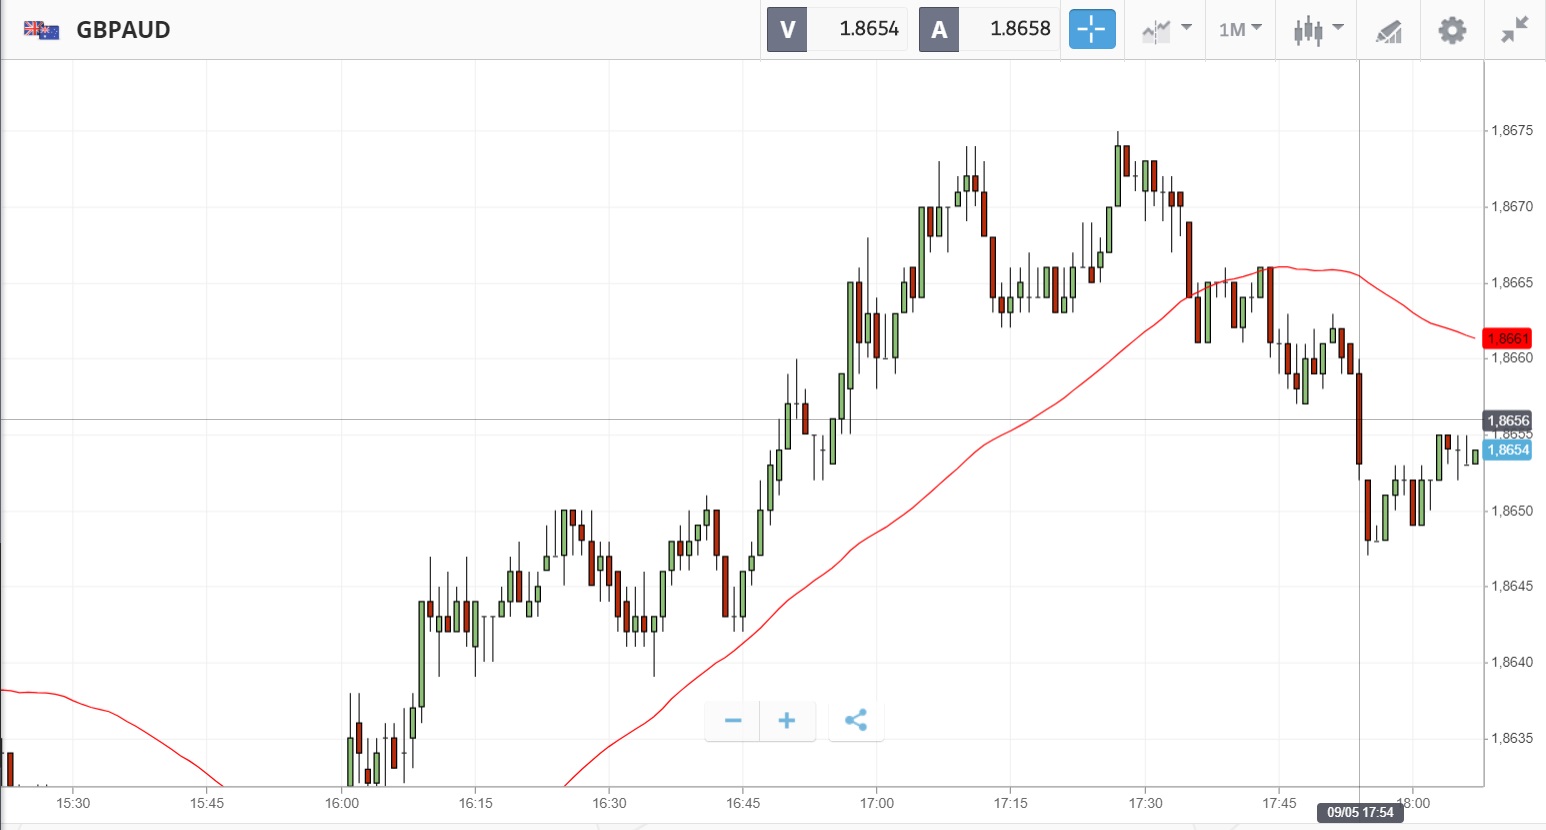
Task: Click the blue current price 1,8654 tag
Action: click(x=1507, y=450)
